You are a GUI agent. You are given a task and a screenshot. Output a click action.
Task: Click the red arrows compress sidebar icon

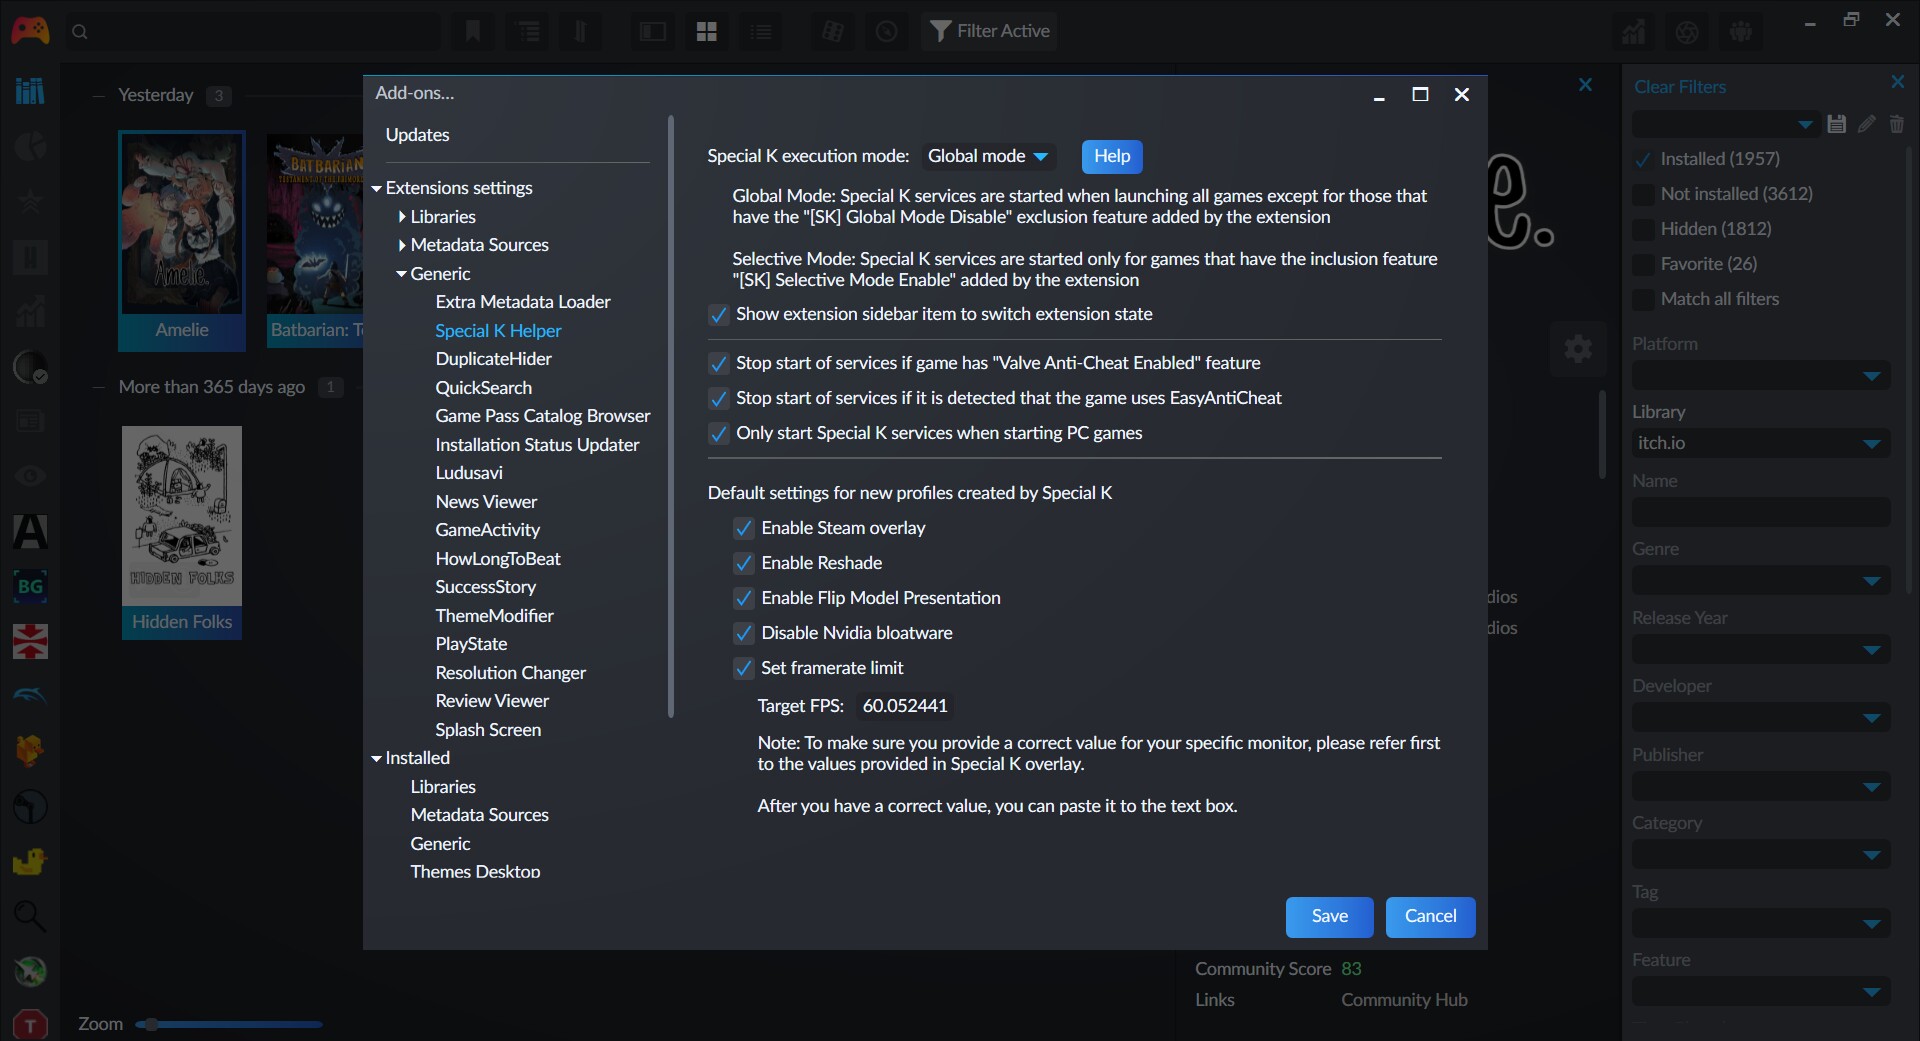point(30,641)
